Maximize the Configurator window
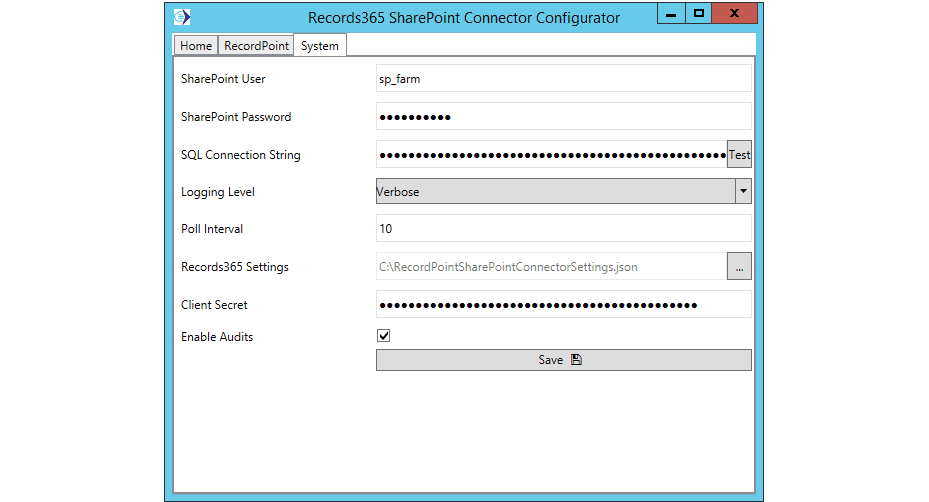The image size is (929, 502). click(x=699, y=14)
